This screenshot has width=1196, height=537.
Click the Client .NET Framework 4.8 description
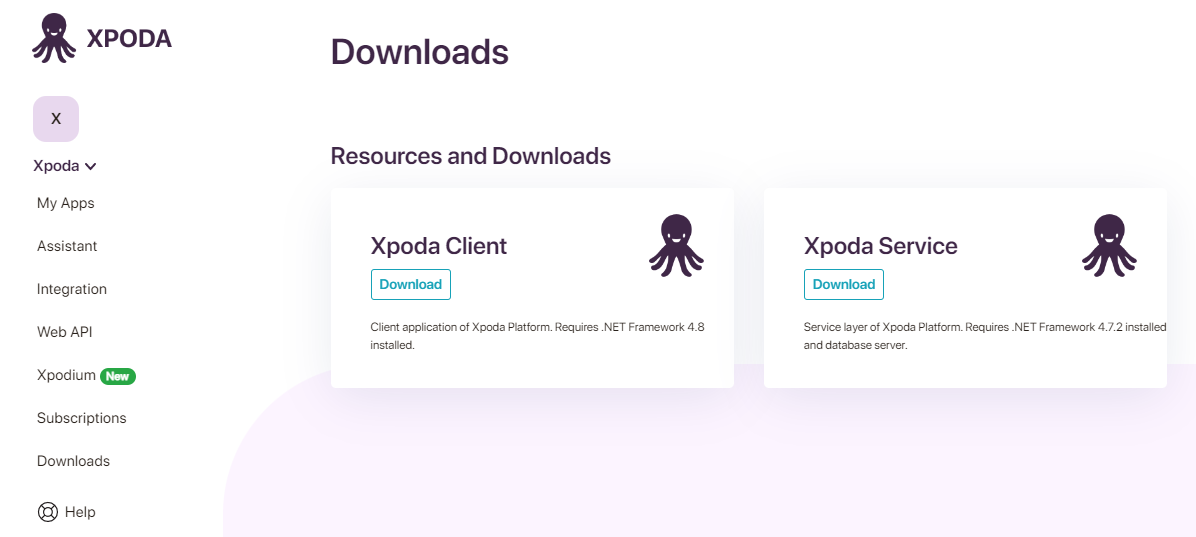(x=537, y=336)
